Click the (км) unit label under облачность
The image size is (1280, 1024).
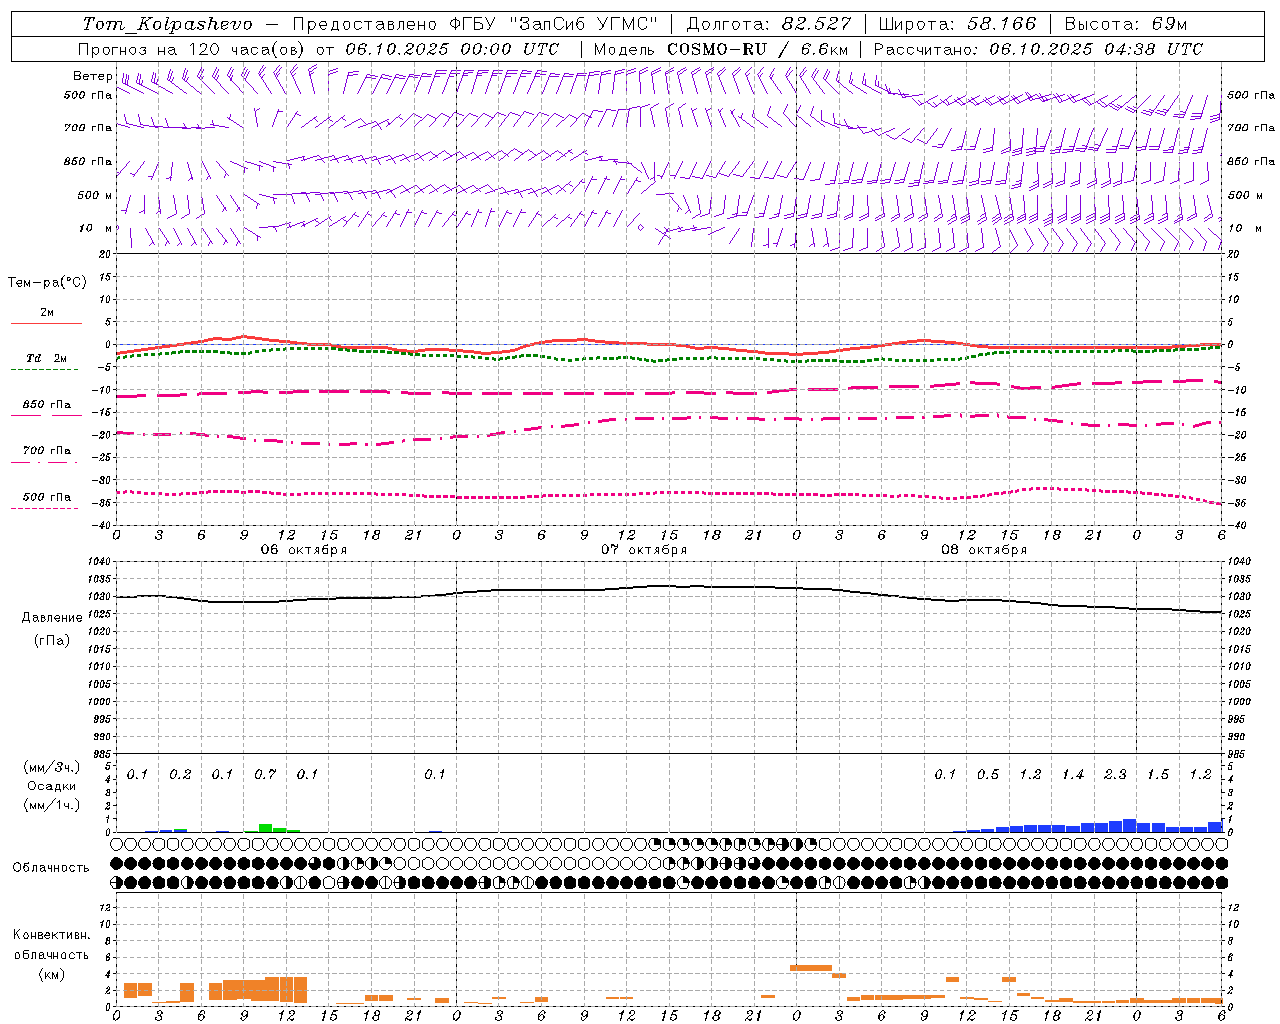point(52,974)
